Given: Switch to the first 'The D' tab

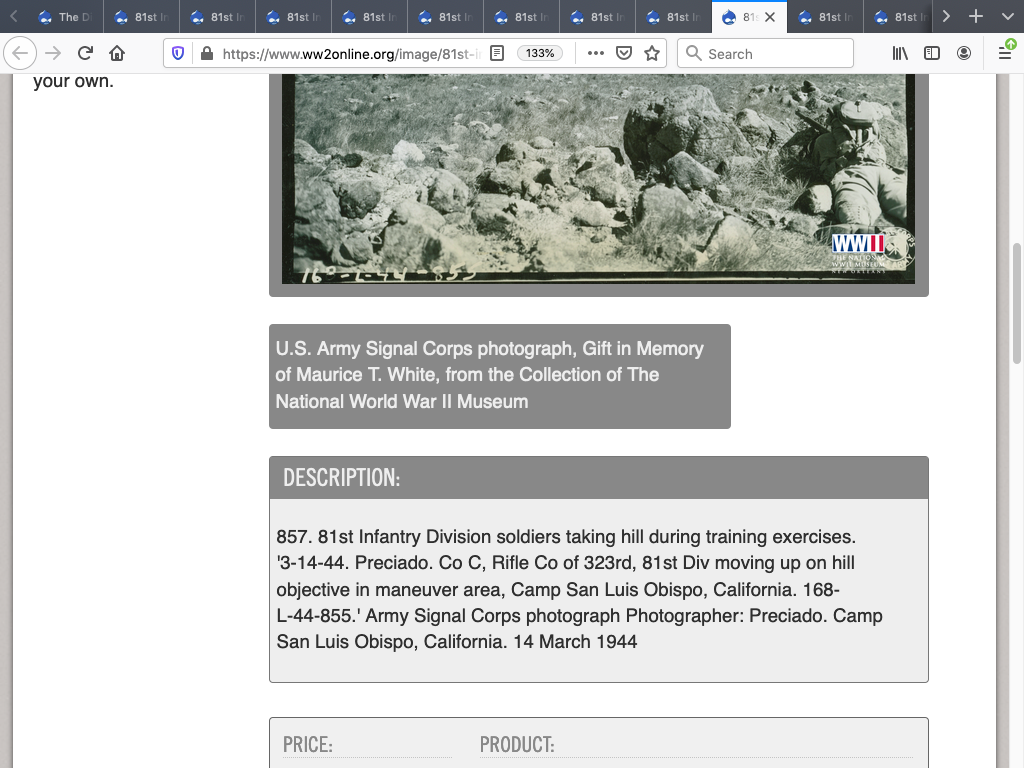Looking at the screenshot, I should pyautogui.click(x=66, y=17).
